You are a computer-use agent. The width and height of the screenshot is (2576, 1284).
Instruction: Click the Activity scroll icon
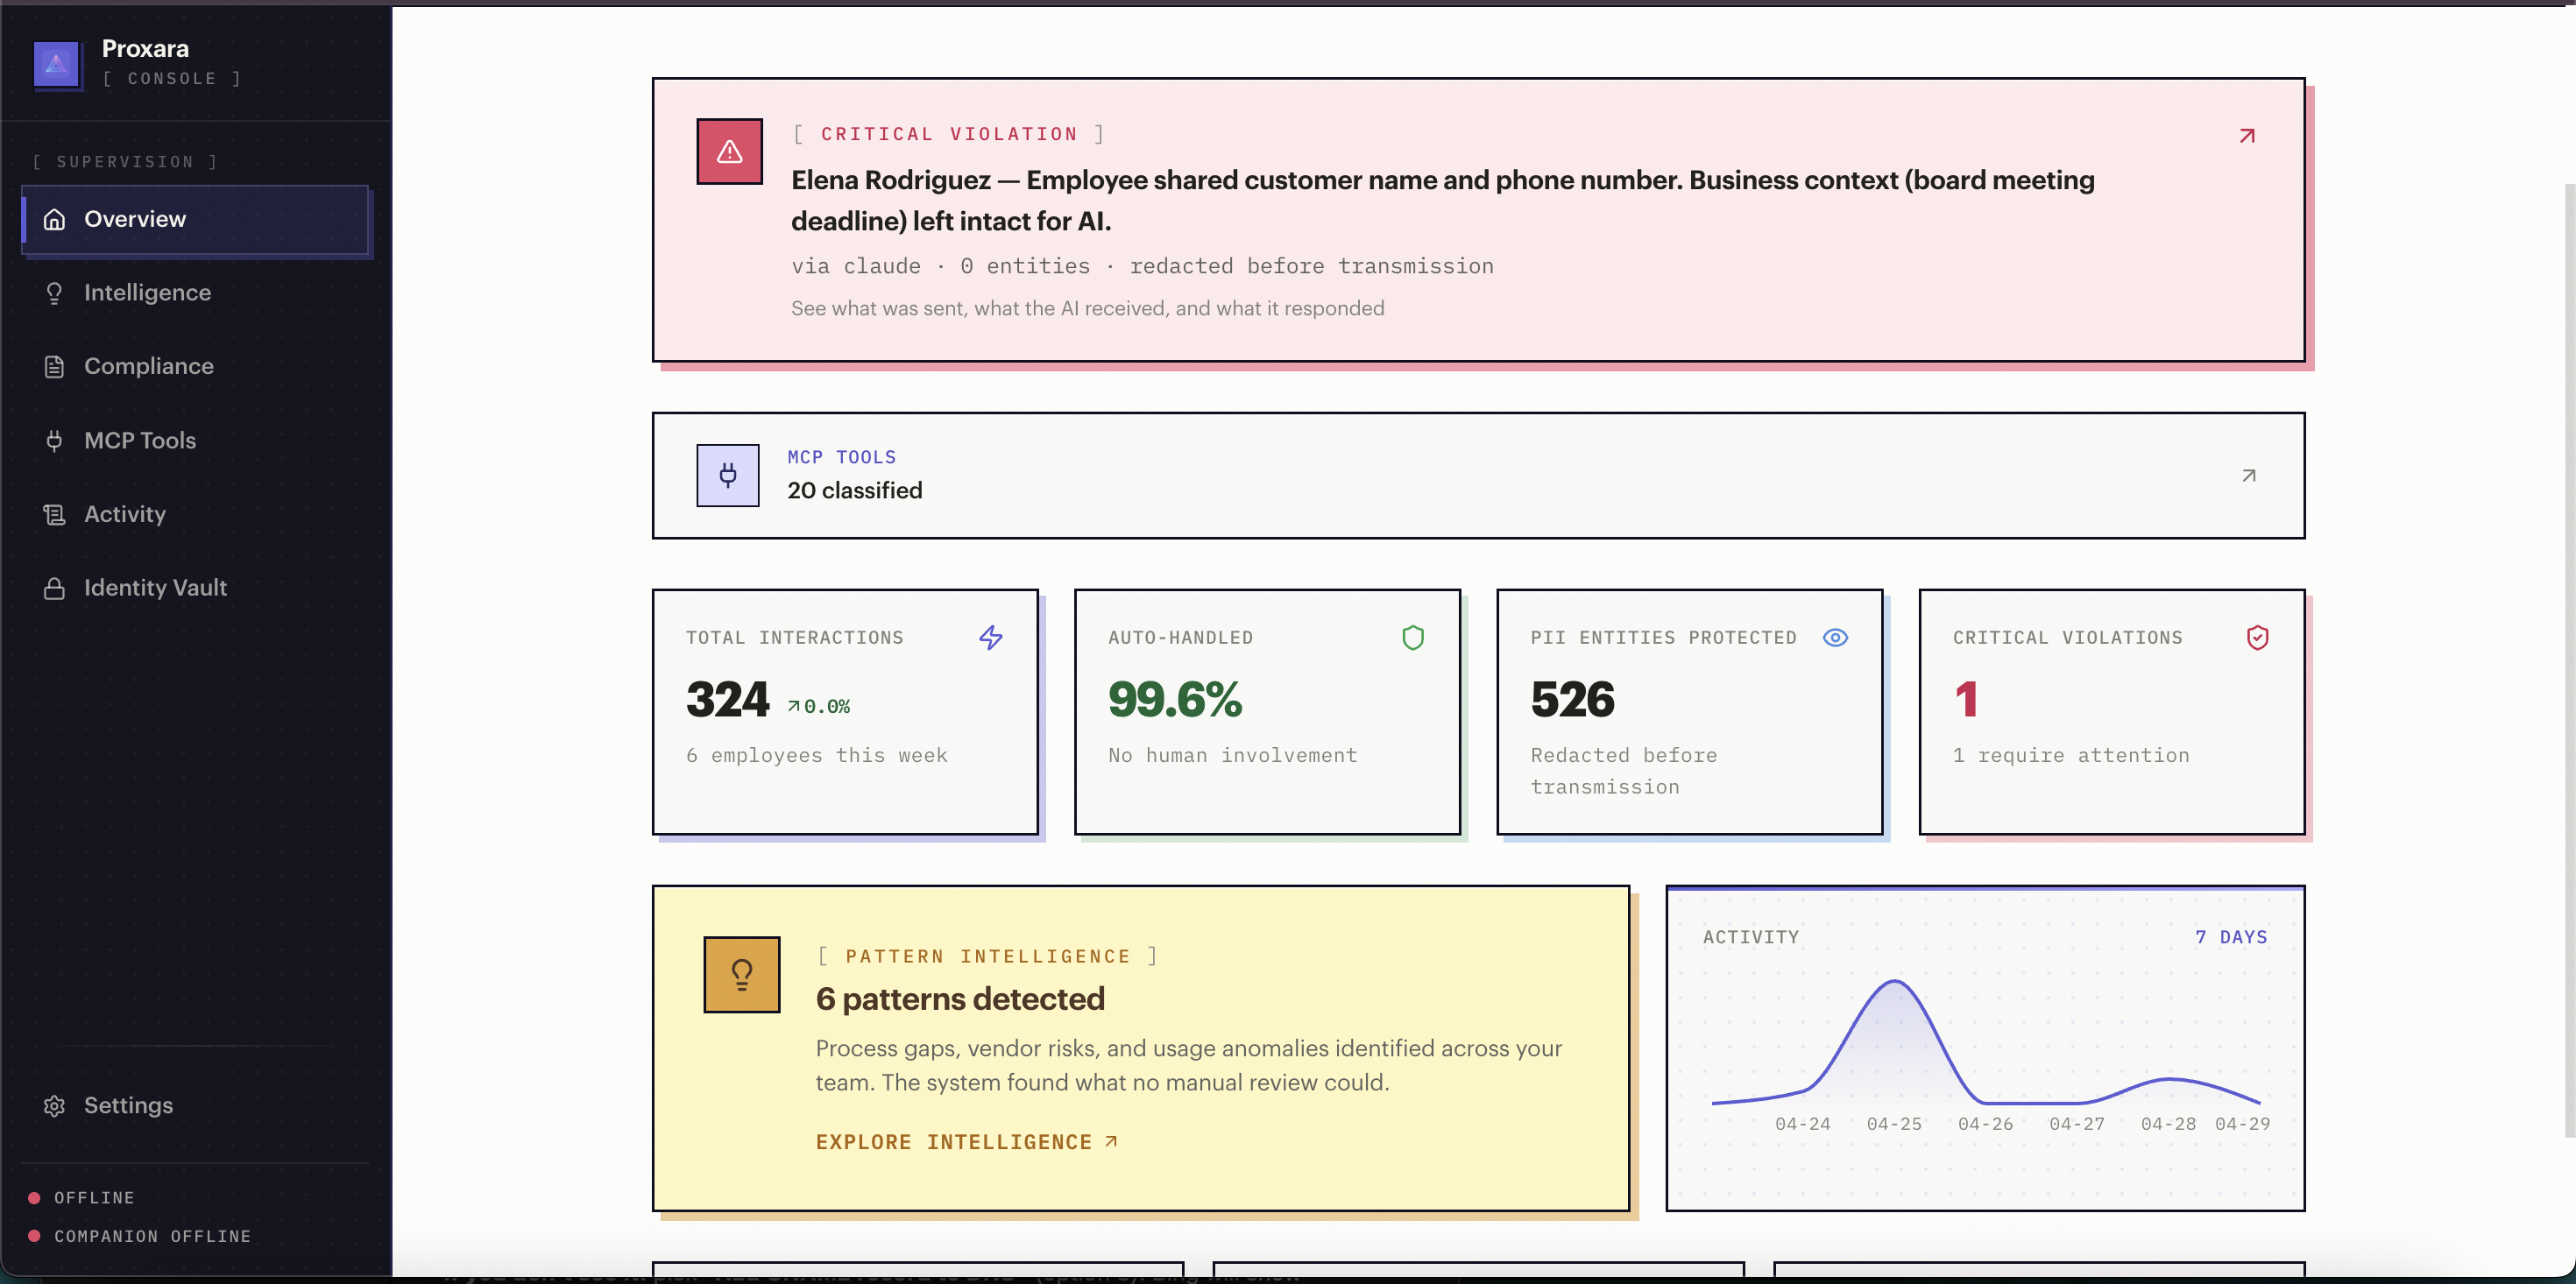54,514
